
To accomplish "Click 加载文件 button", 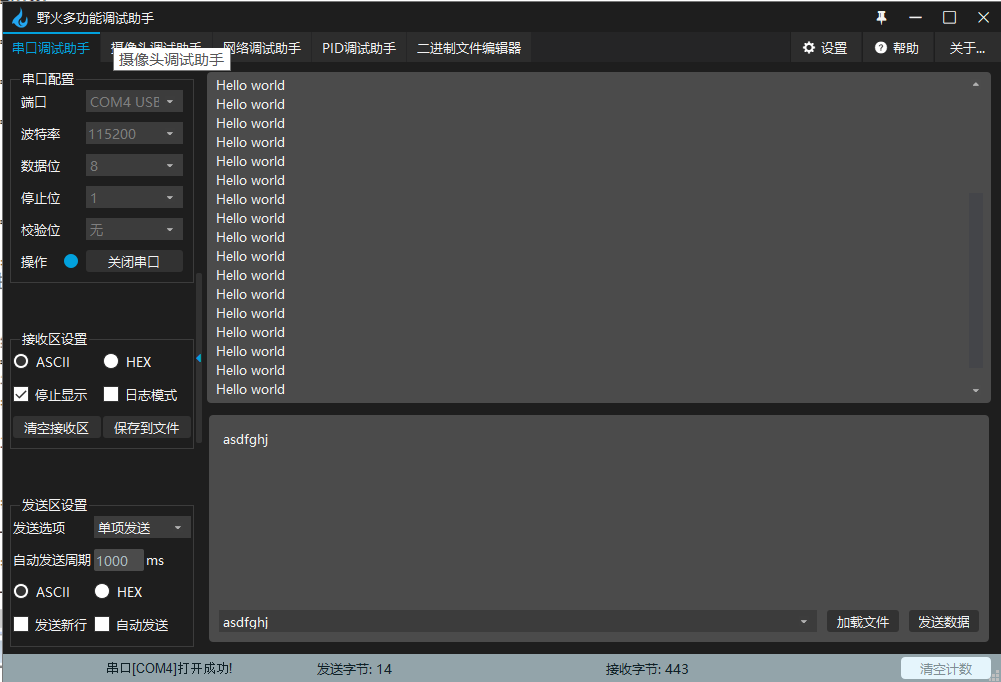I will coord(862,621).
